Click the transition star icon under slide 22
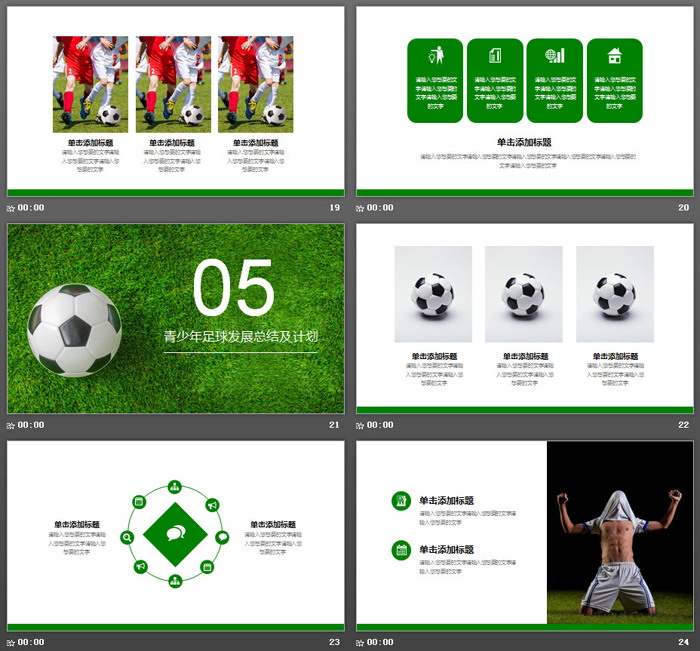 [x=360, y=425]
